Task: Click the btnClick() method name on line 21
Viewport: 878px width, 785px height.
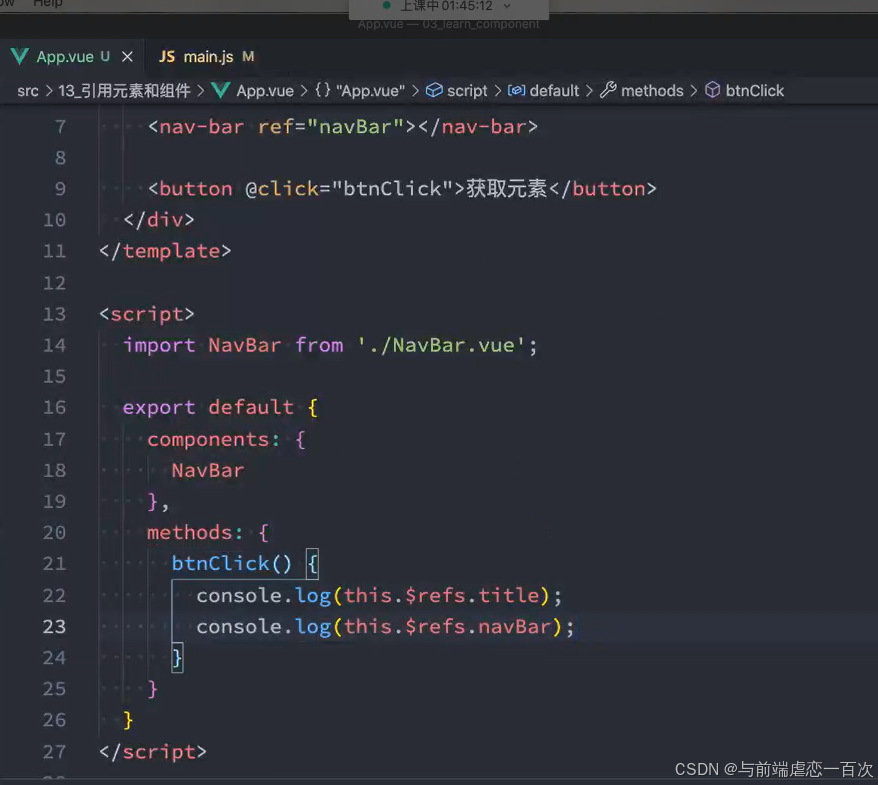Action: (231, 564)
